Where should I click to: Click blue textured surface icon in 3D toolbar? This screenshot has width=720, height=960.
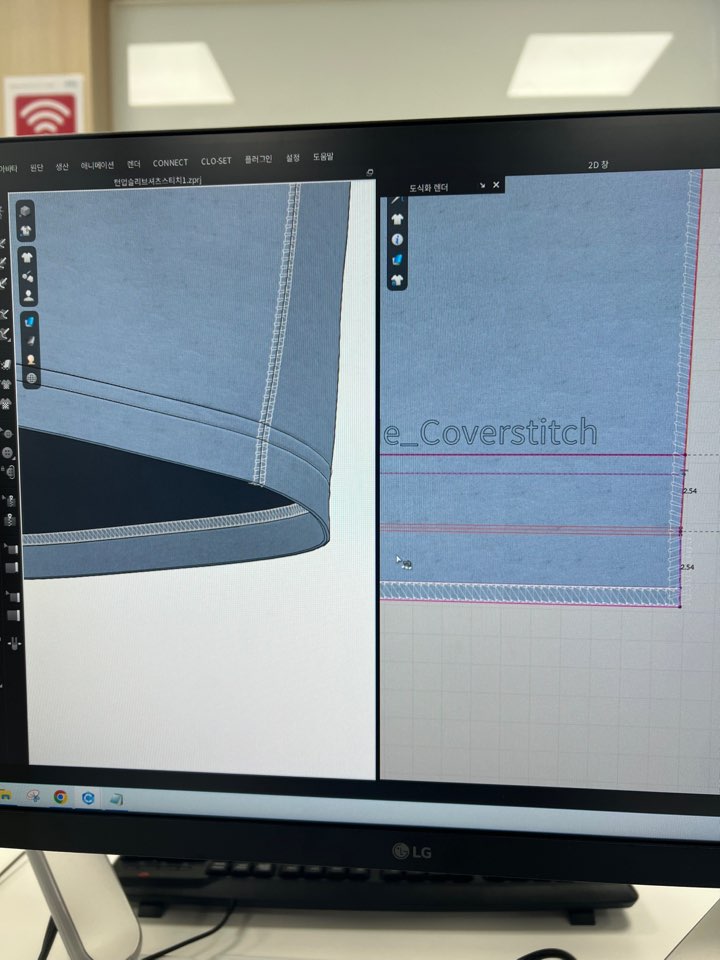tap(29, 321)
